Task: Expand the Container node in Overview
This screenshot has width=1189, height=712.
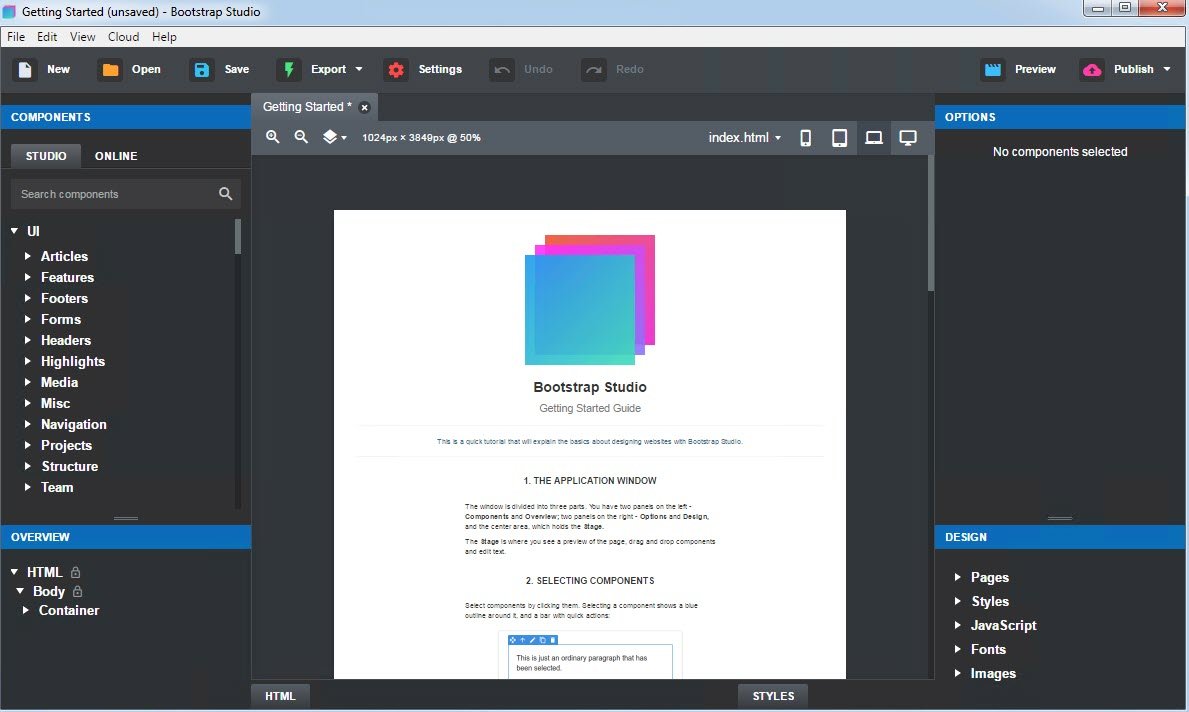Action: click(26, 610)
